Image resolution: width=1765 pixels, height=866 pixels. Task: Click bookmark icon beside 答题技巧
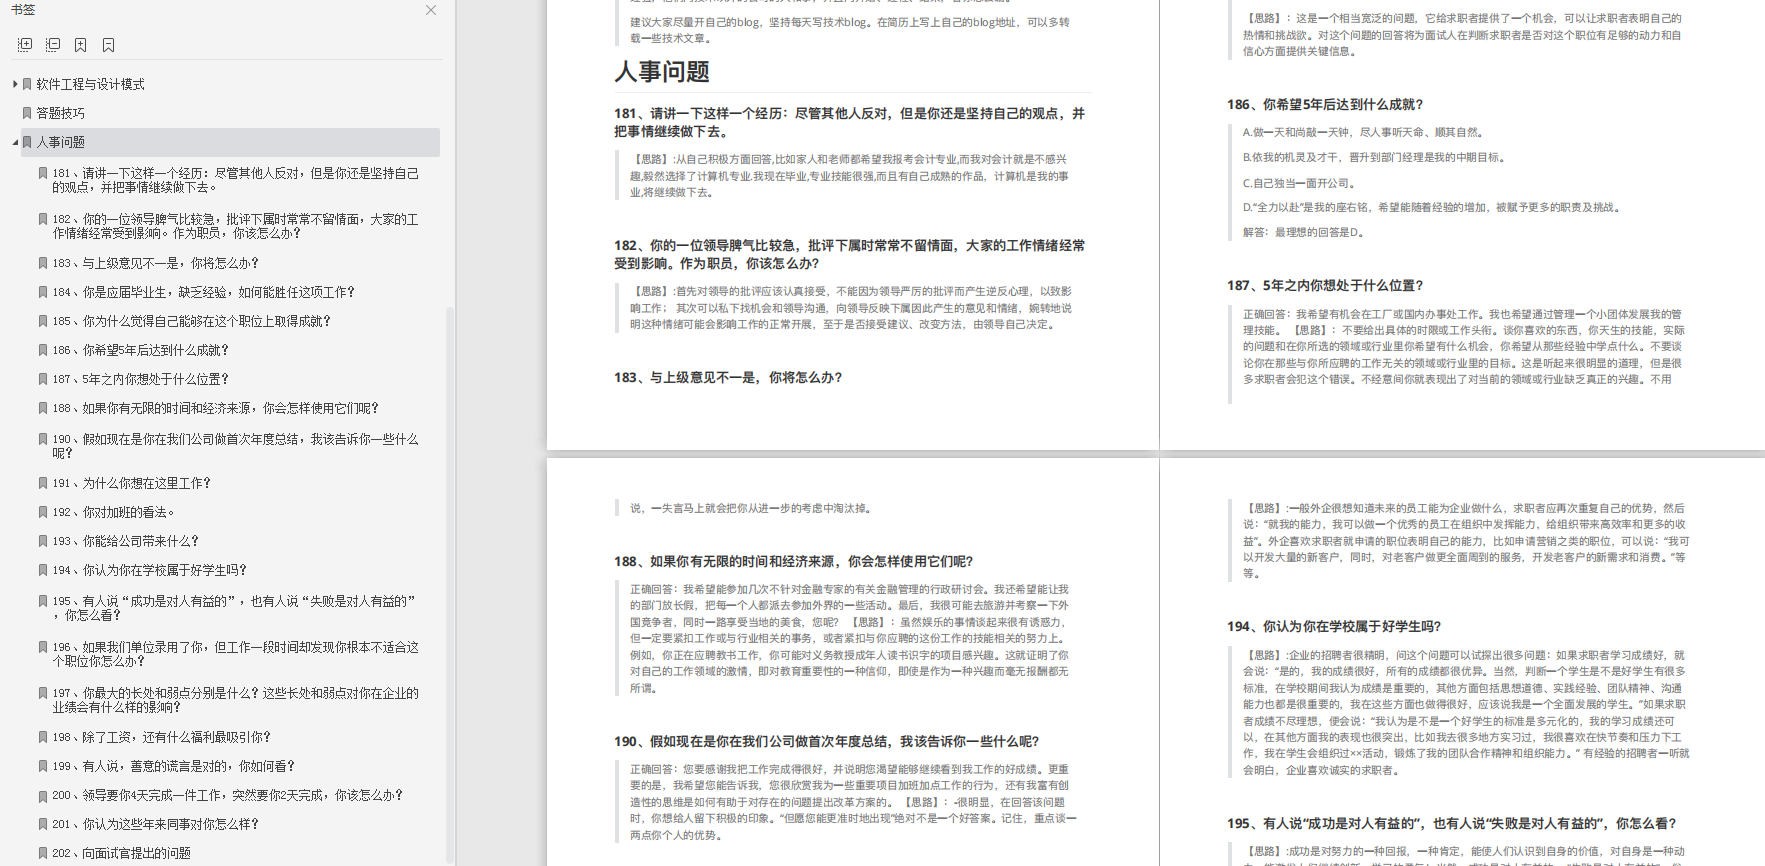pyautogui.click(x=28, y=113)
